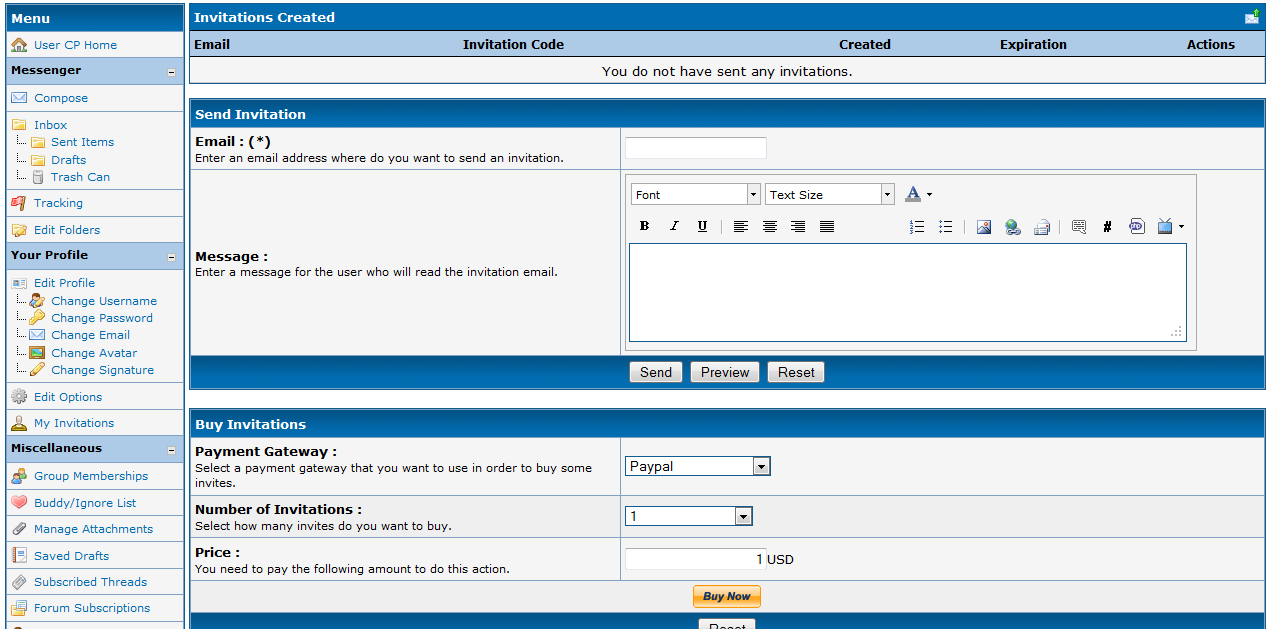Image resolution: width=1266 pixels, height=629 pixels.
Task: Open the Payment Gateway Paypal dropdown
Action: coord(698,466)
